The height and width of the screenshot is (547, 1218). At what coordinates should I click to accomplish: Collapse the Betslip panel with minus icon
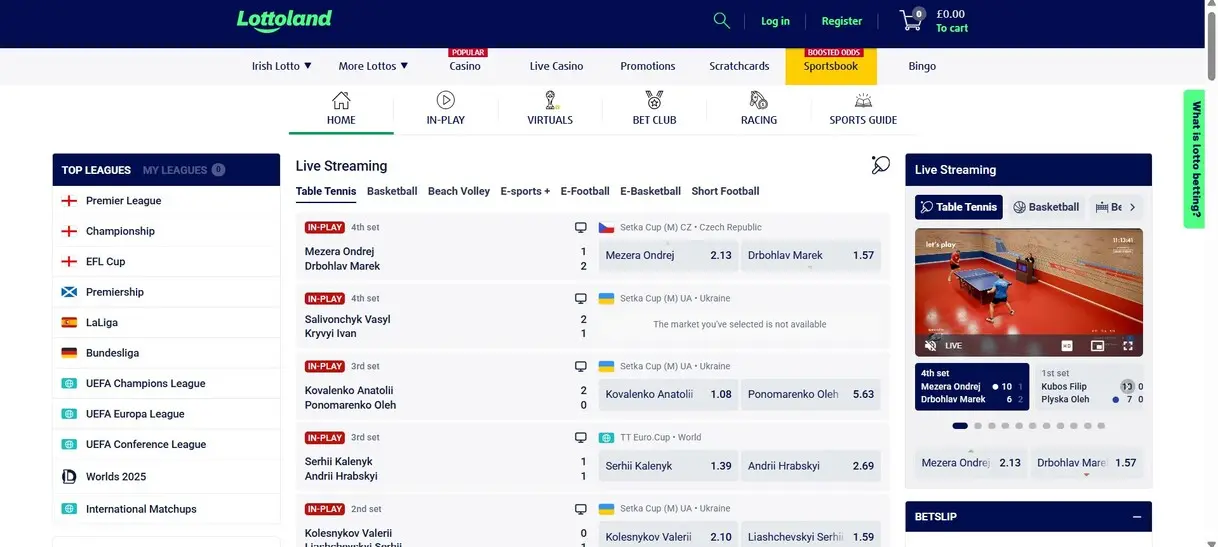(1137, 517)
